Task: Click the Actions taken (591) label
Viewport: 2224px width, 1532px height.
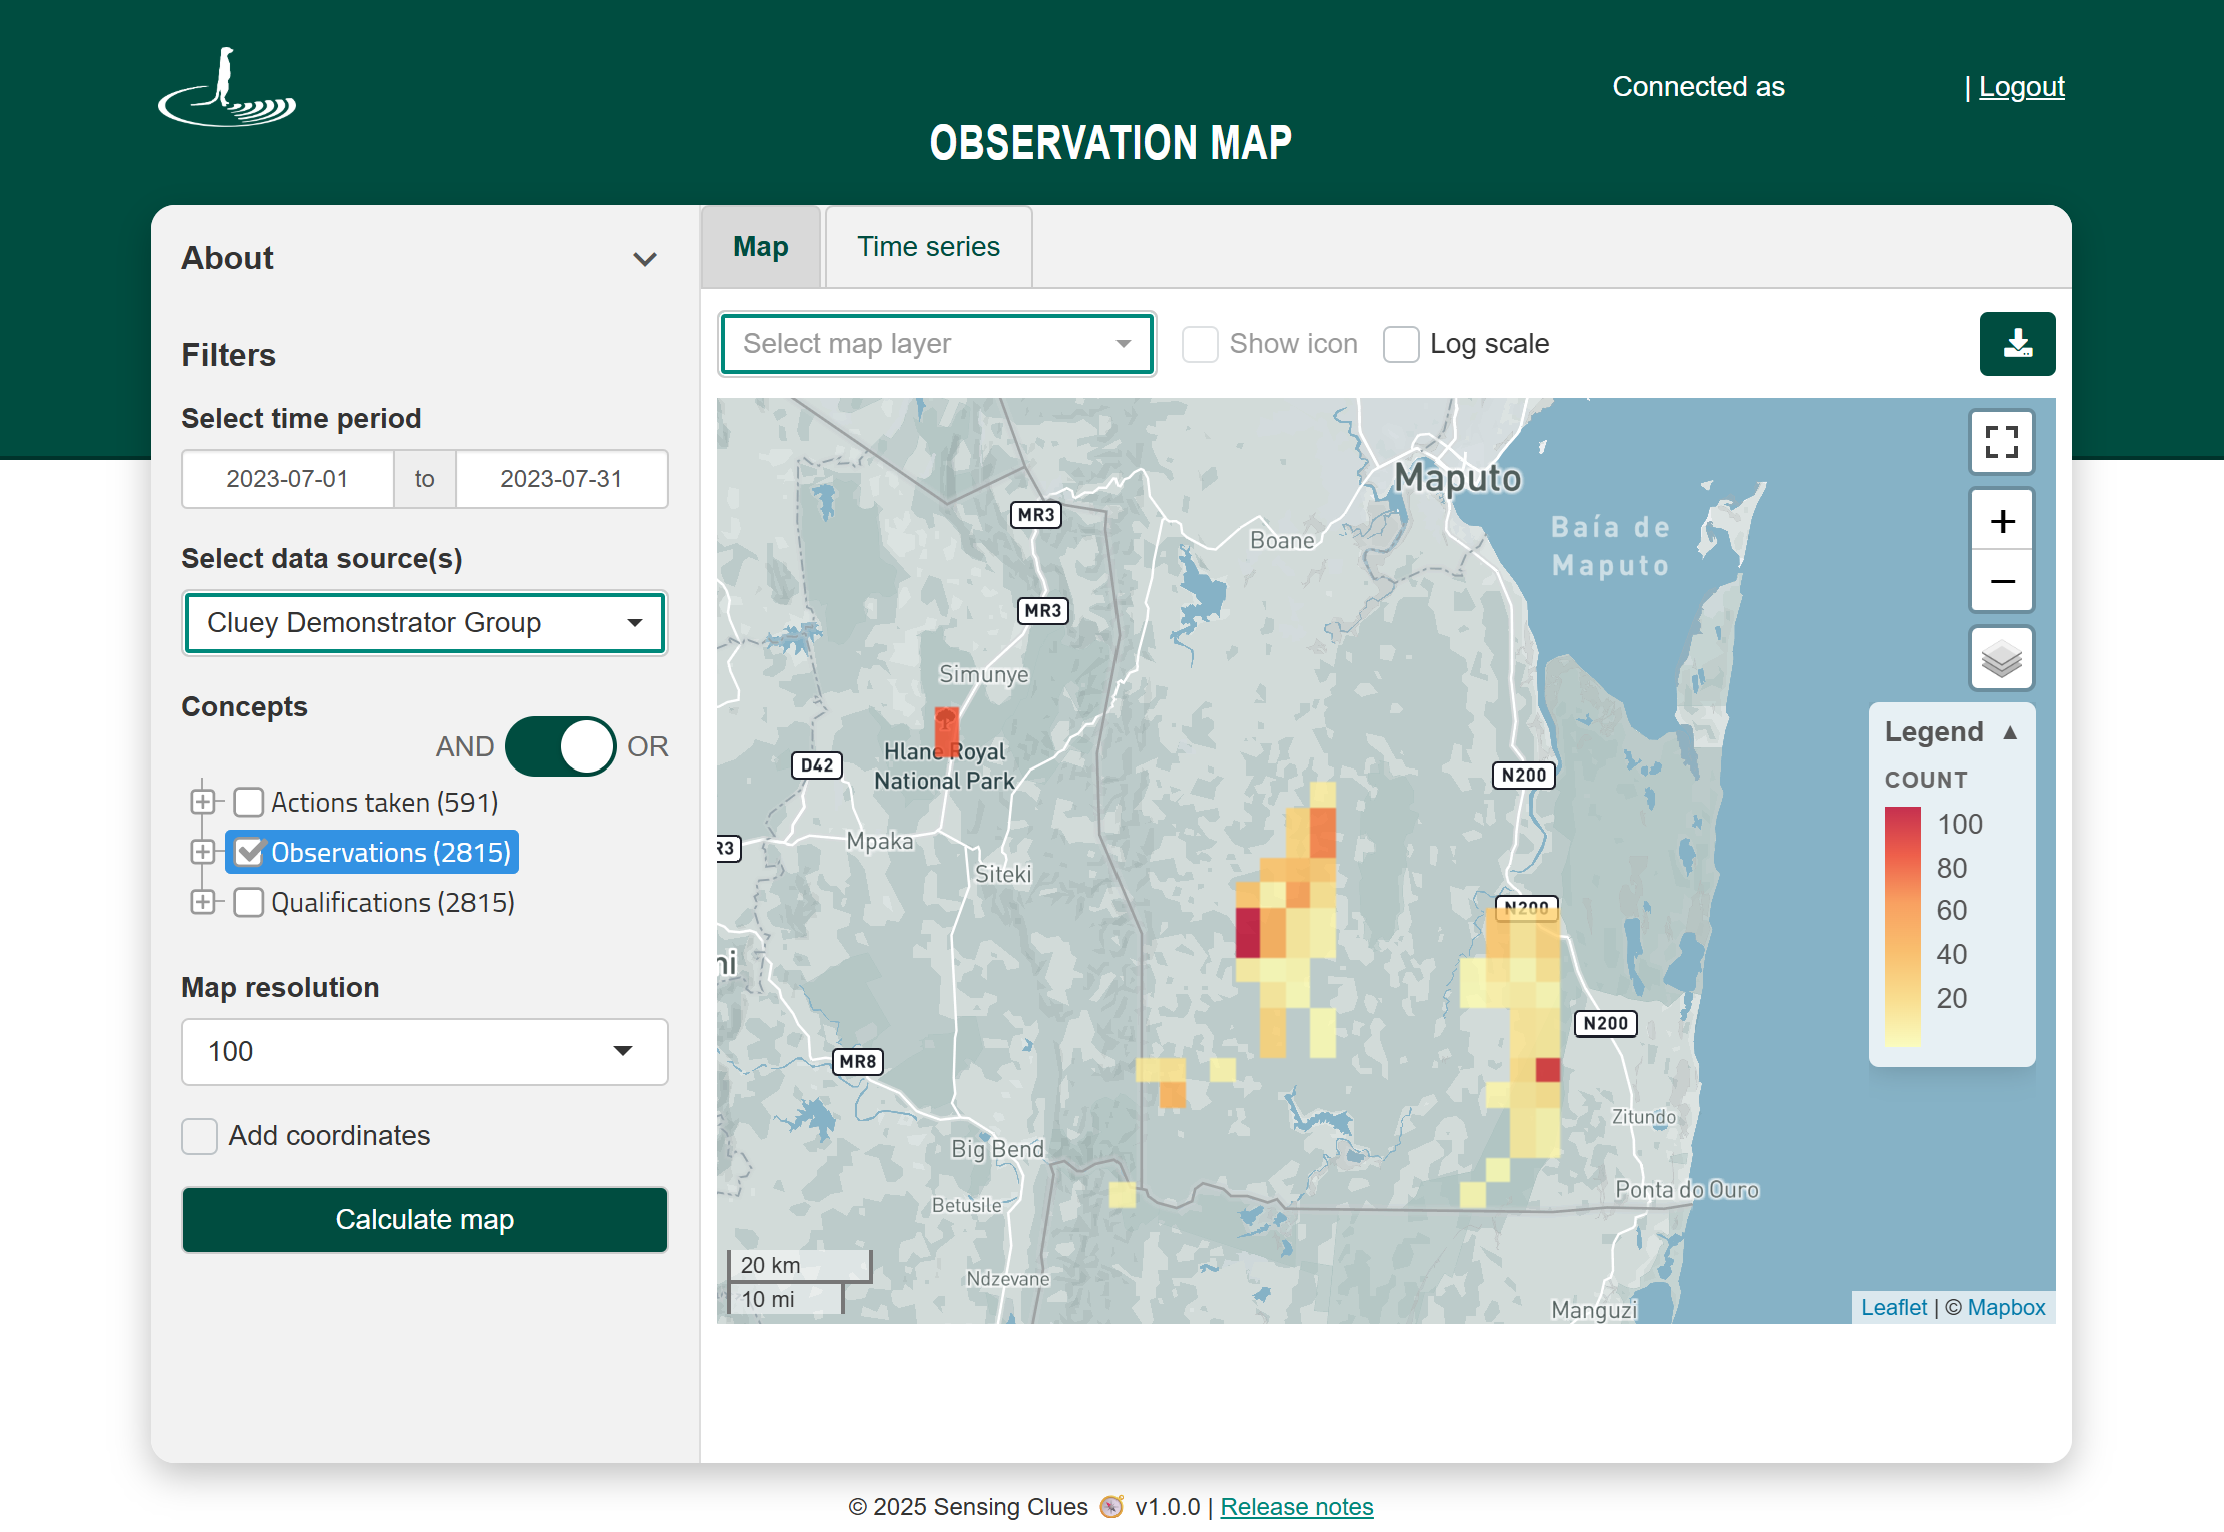Action: click(384, 802)
